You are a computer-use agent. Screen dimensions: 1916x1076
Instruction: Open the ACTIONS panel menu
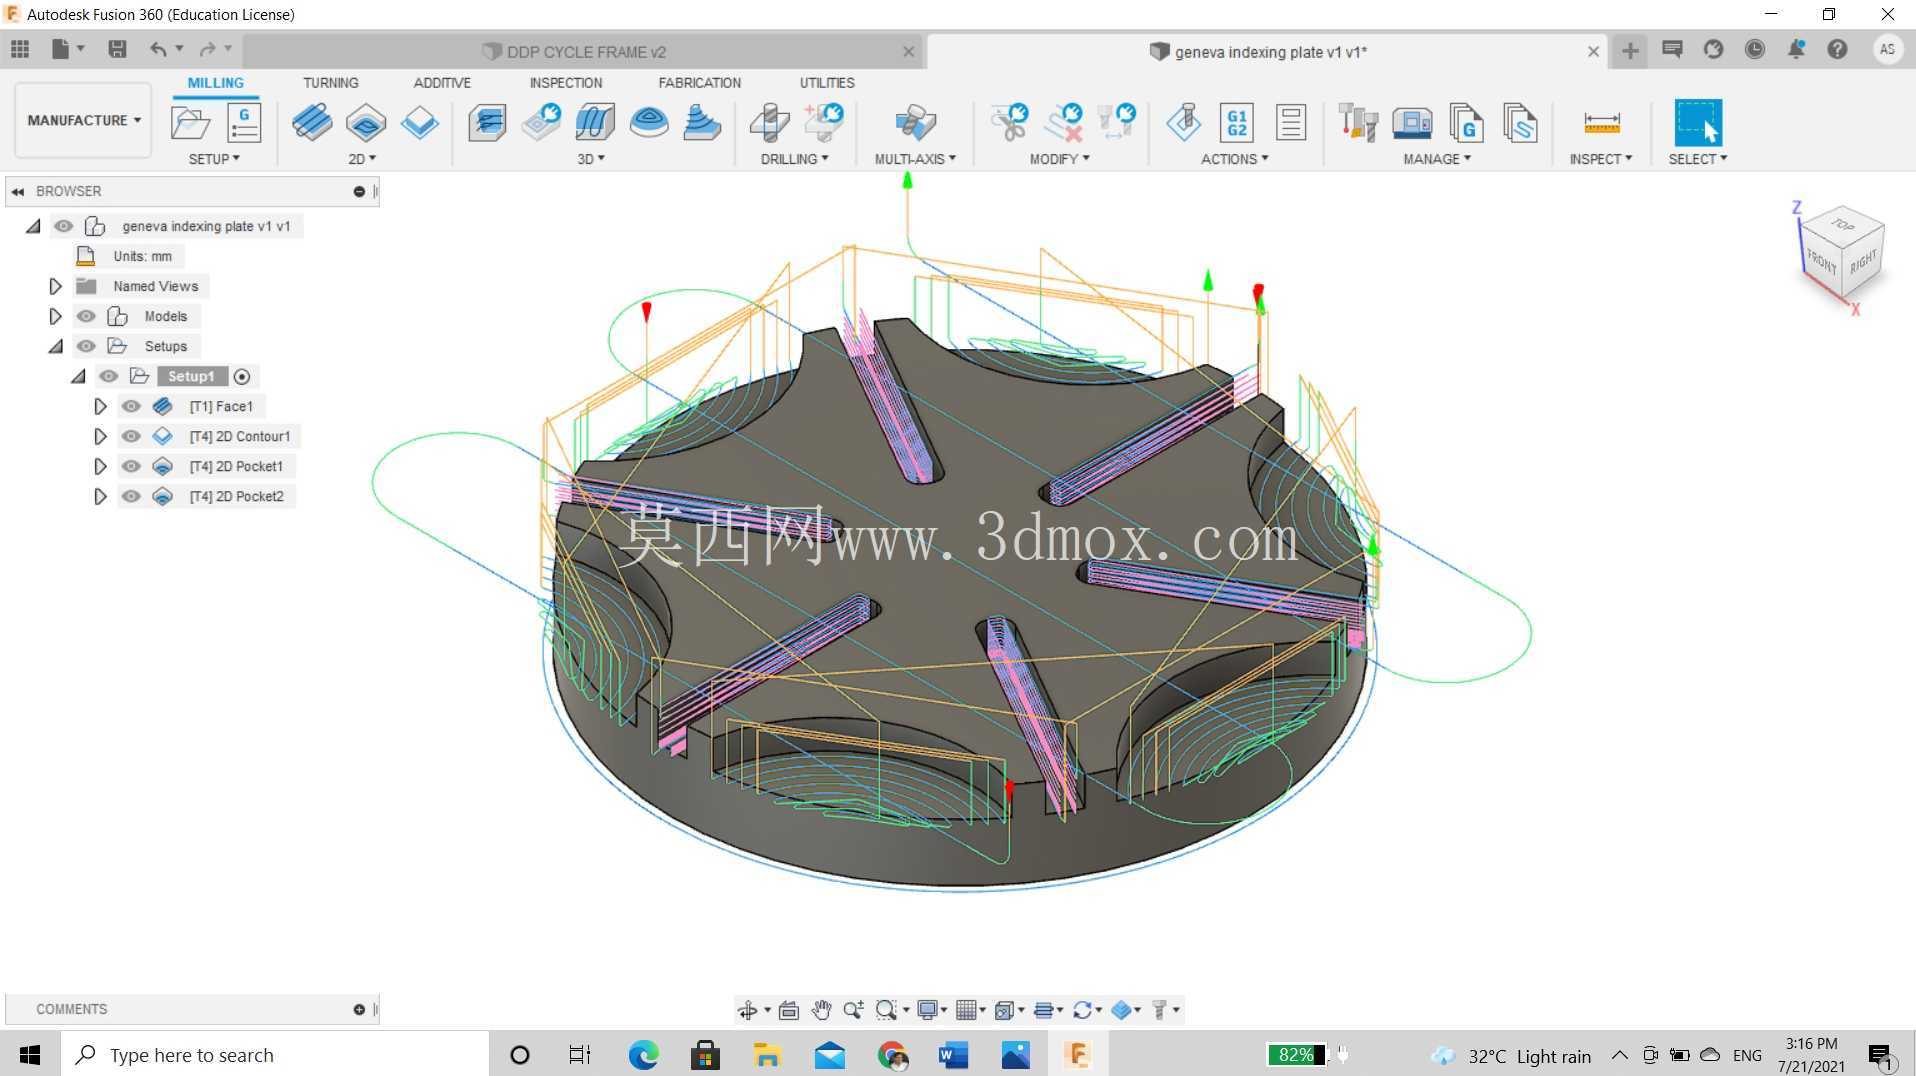[x=1234, y=159]
